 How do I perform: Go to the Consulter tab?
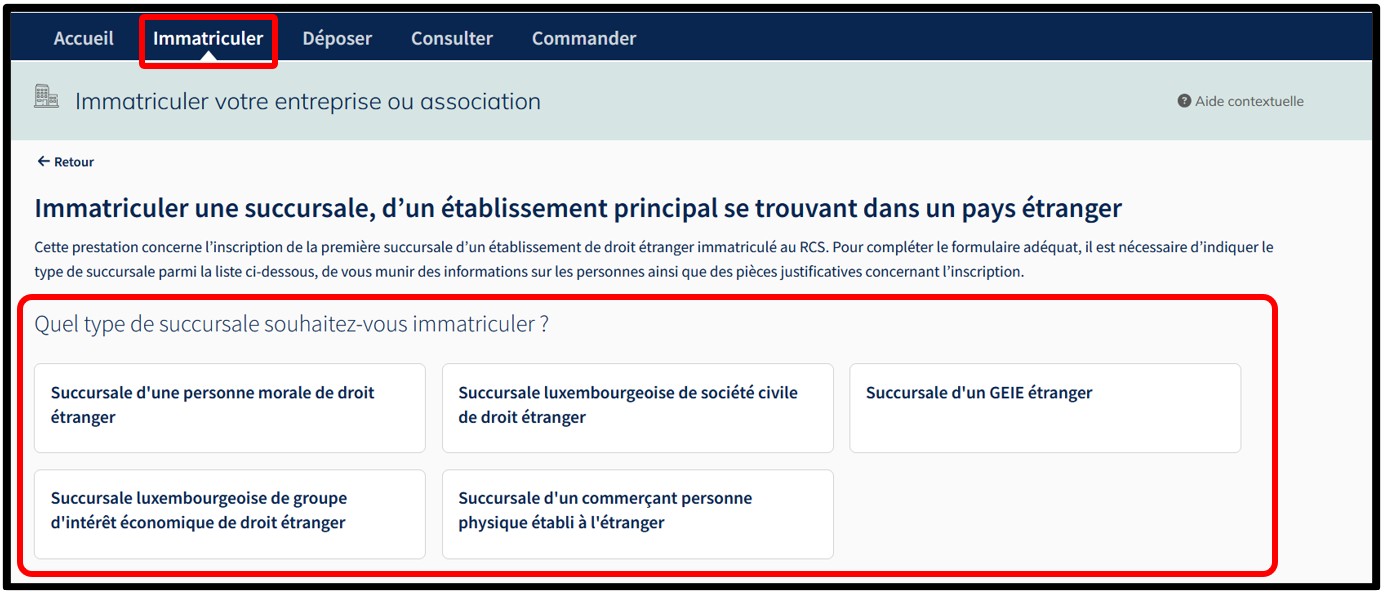[x=451, y=38]
